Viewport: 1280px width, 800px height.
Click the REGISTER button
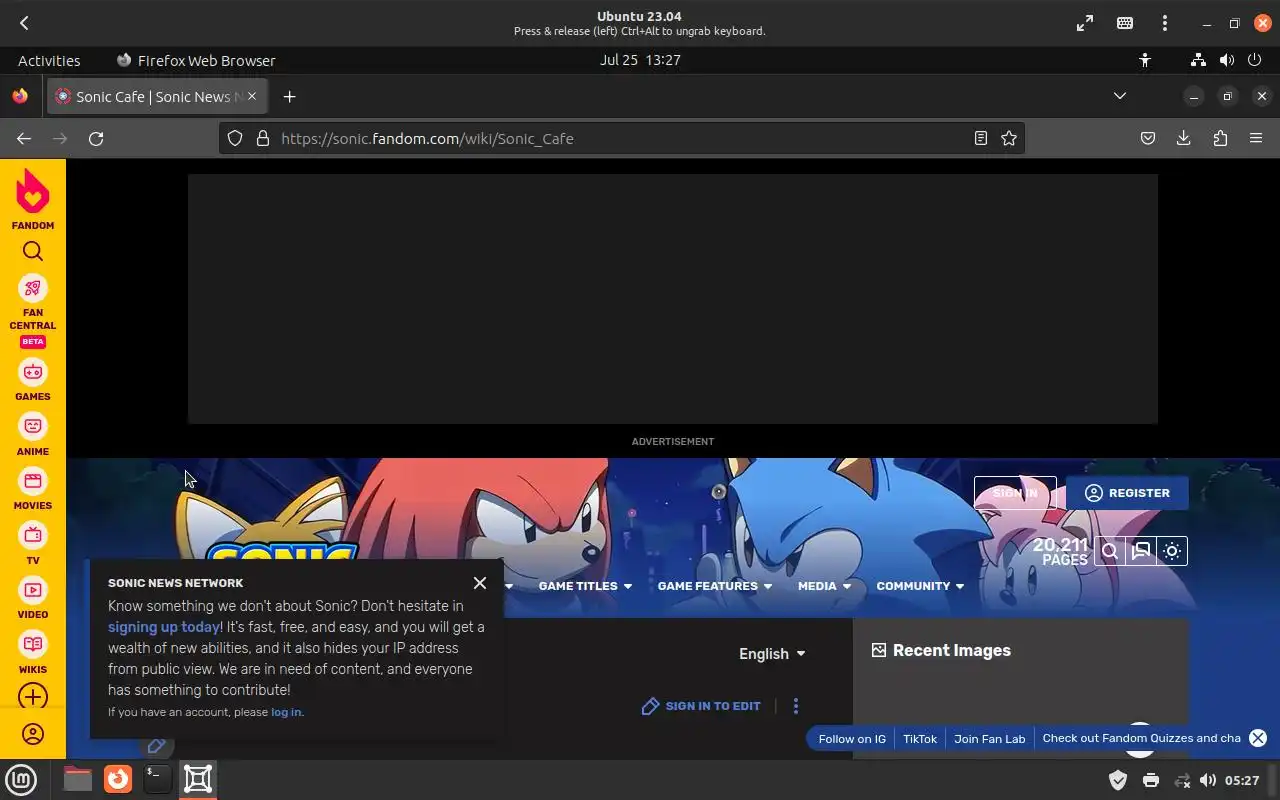pyautogui.click(x=1127, y=493)
